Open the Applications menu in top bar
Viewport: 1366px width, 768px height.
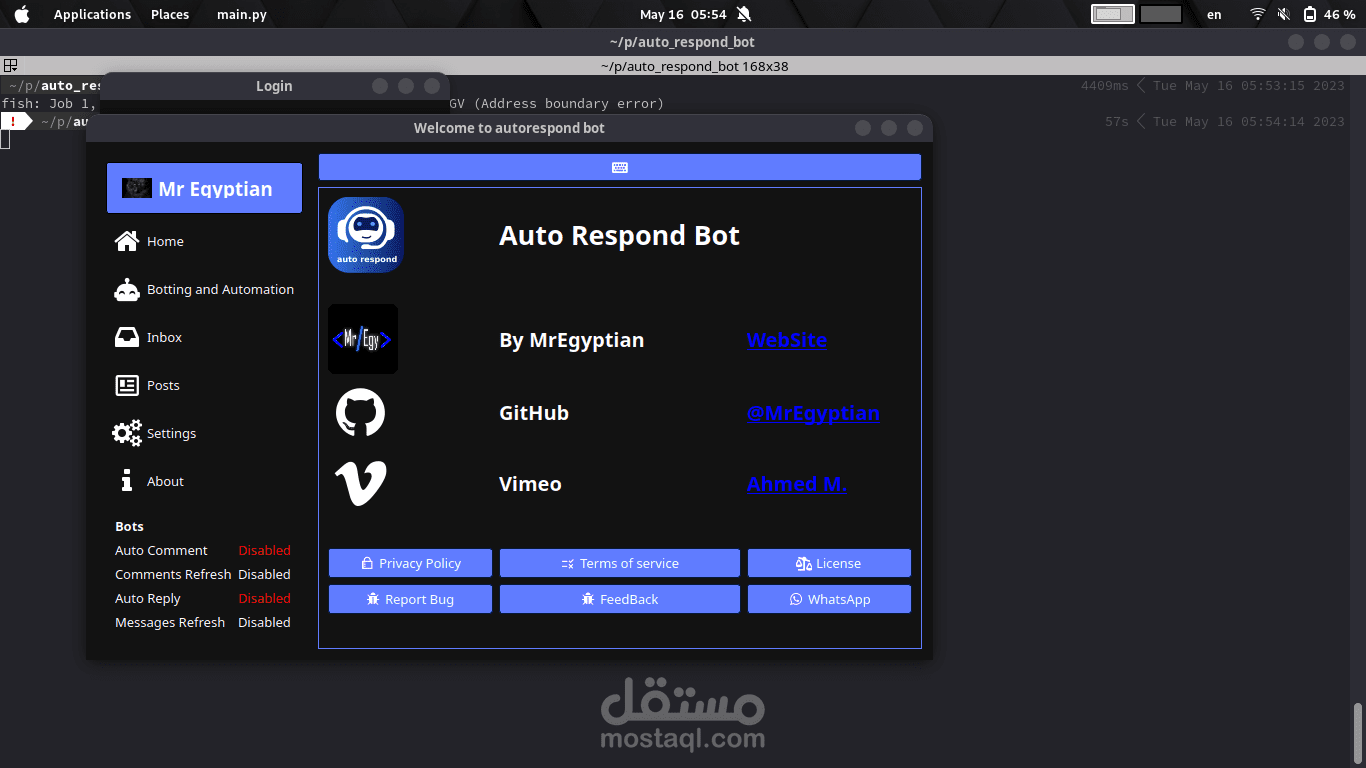92,14
